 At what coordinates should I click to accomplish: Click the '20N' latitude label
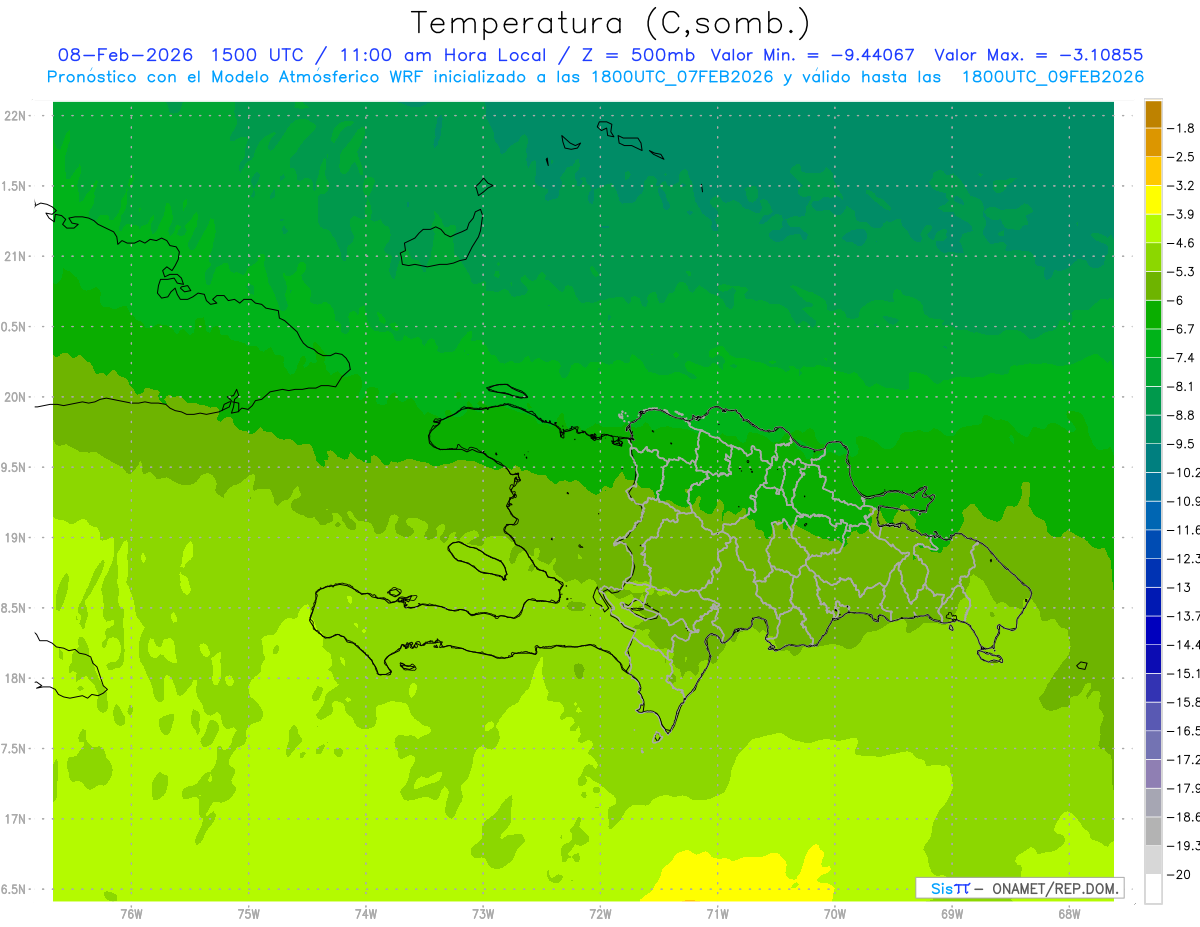pyautogui.click(x=16, y=397)
